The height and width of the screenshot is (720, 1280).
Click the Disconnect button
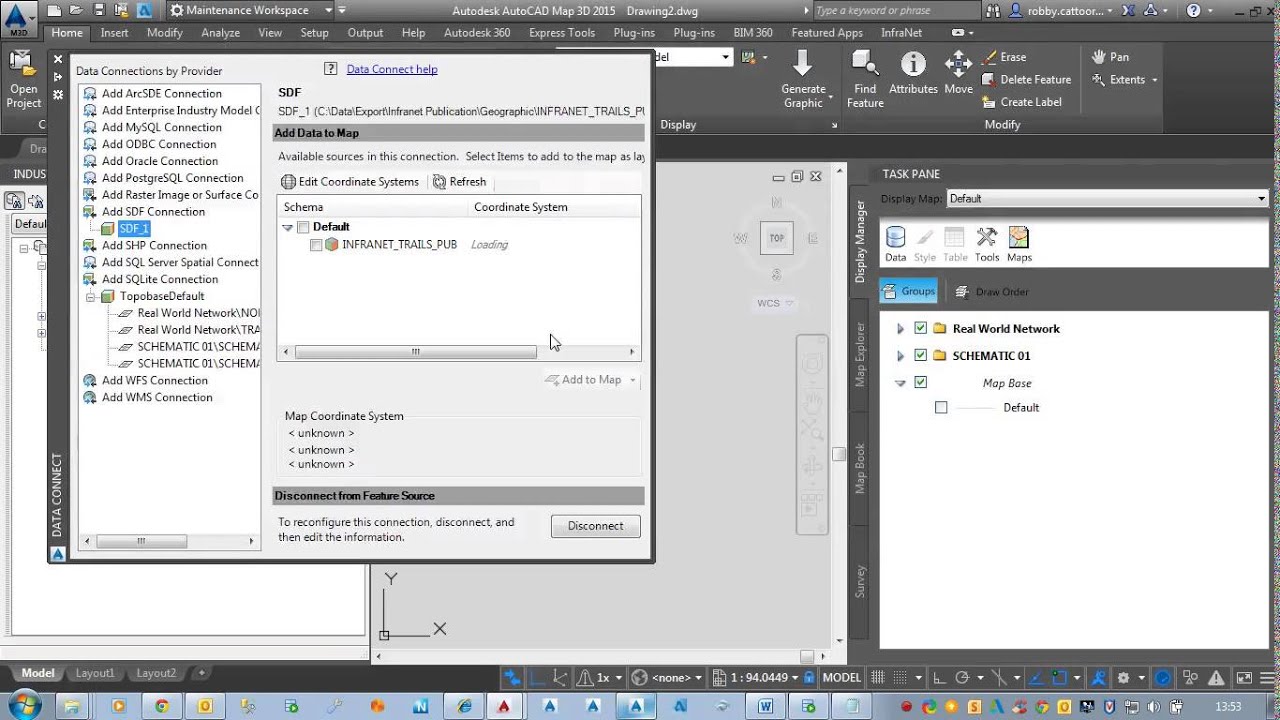click(x=596, y=526)
